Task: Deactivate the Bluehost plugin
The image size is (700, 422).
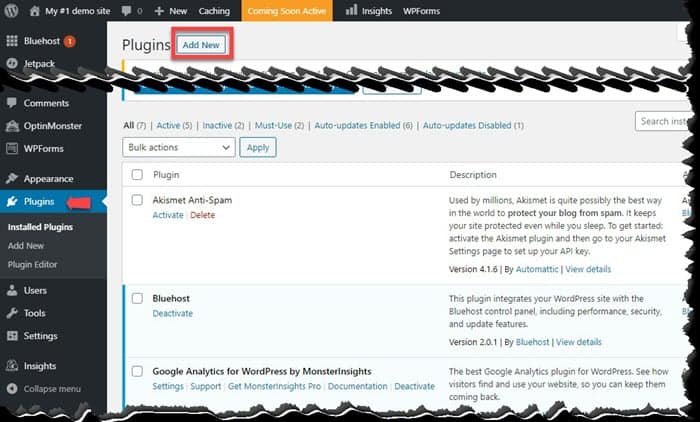Action: 173,313
